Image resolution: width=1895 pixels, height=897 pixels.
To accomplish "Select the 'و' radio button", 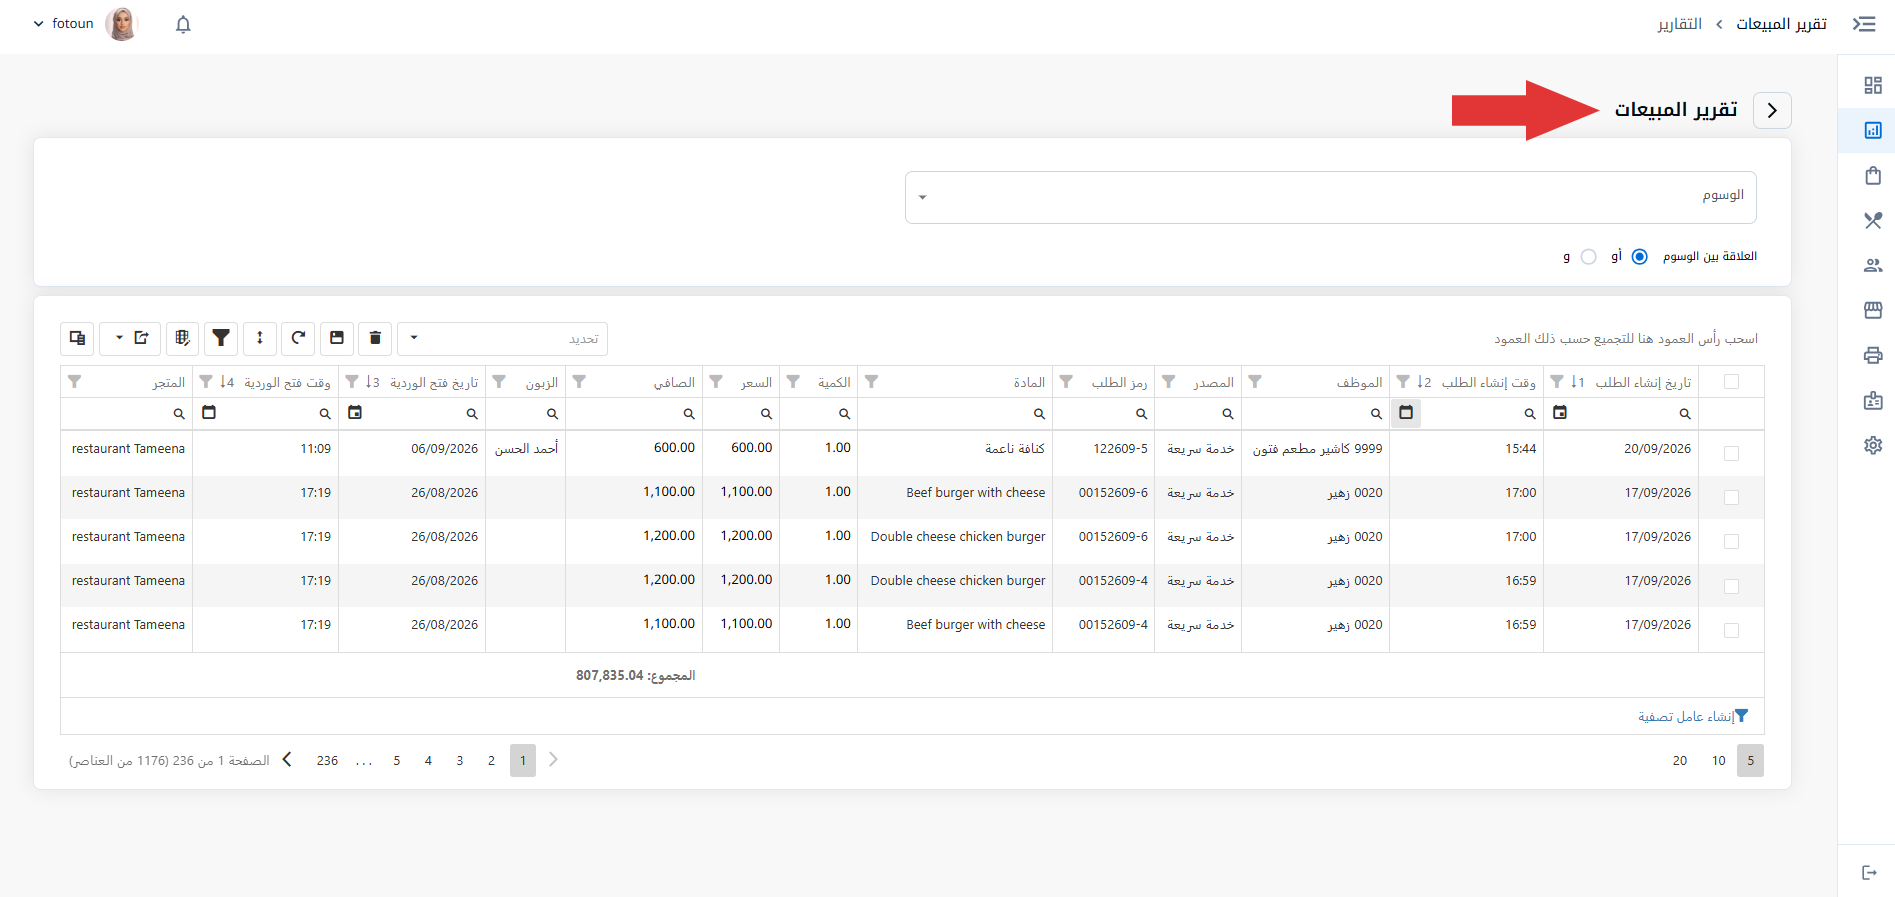I will click(1588, 257).
